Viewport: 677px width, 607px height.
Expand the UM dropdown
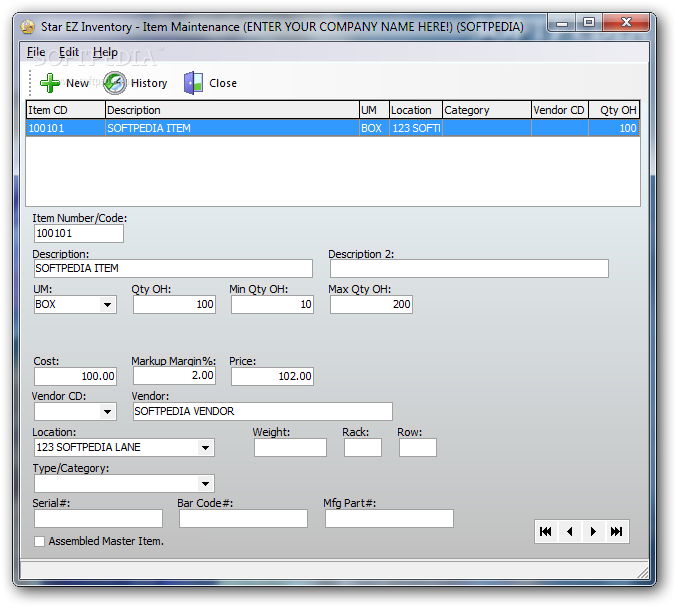[x=108, y=305]
